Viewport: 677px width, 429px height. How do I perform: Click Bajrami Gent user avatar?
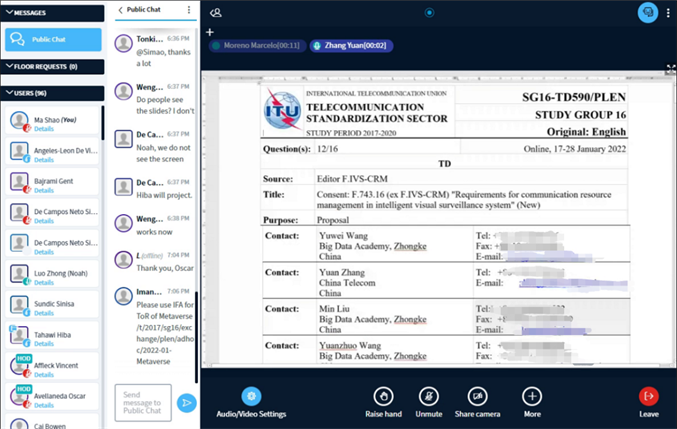19,182
